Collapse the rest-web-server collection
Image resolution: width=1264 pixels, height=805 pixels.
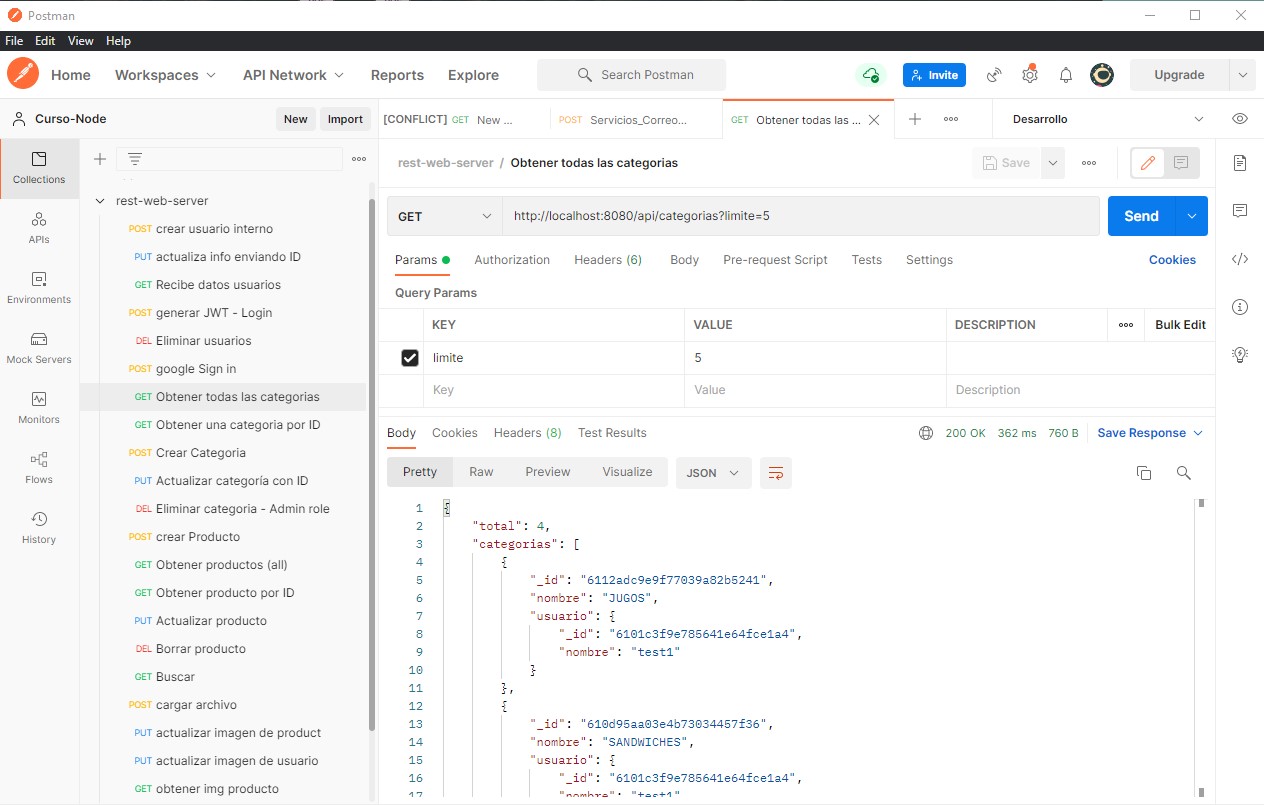pyautogui.click(x=100, y=201)
